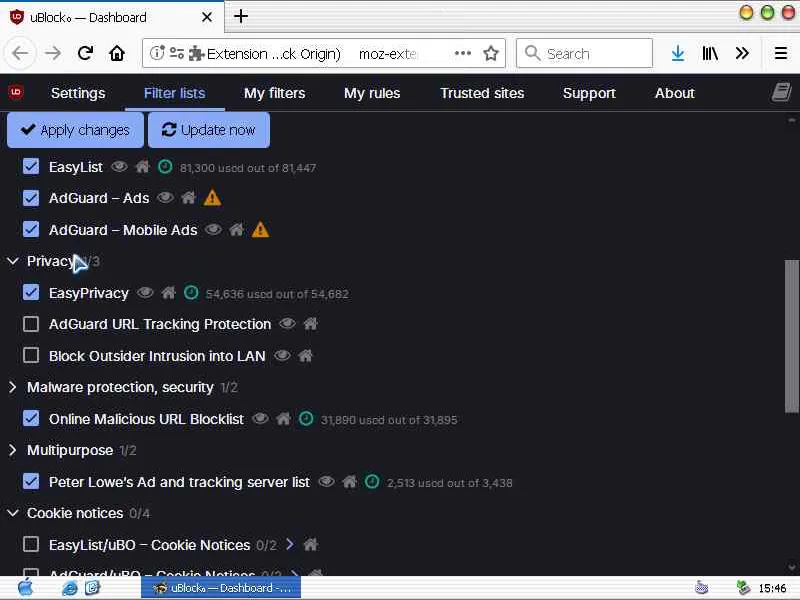Open the My filters tab
The height and width of the screenshot is (600, 800).
[274, 93]
